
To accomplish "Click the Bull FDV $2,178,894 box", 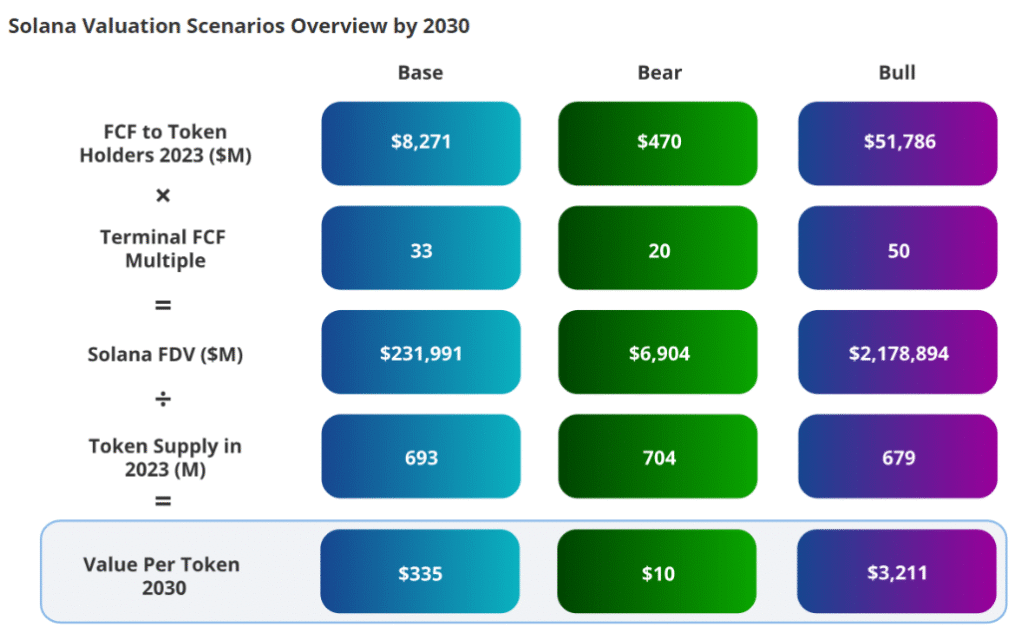I will (898, 353).
